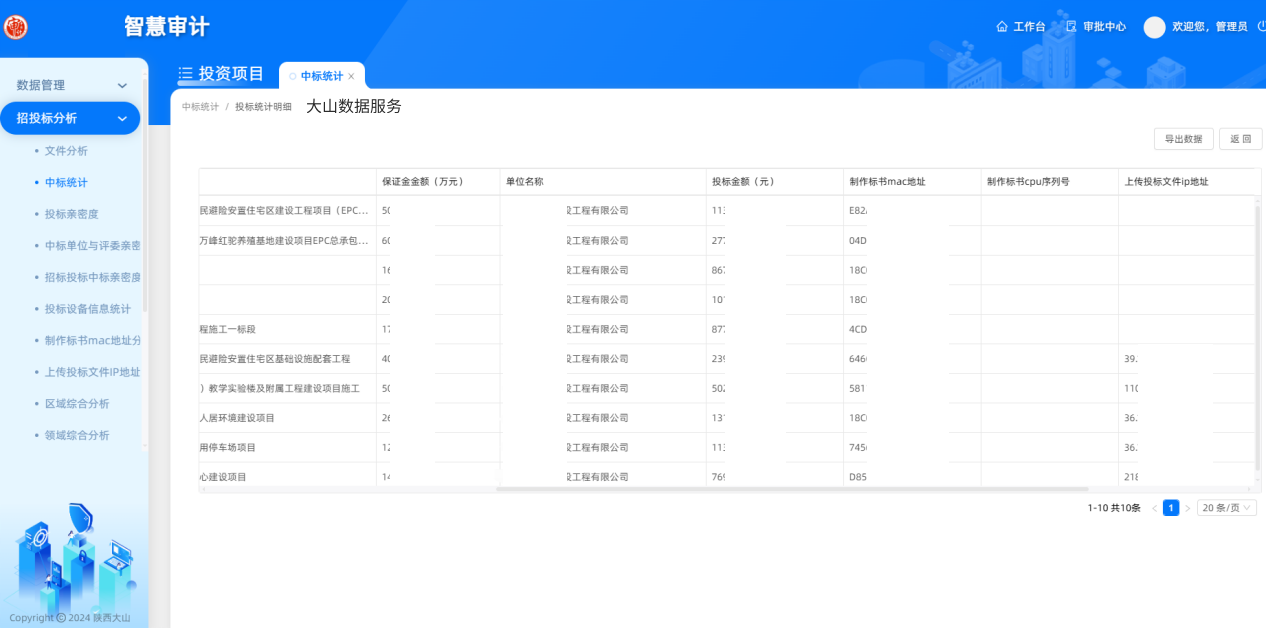Open 区域综合分析 menu item

[77, 404]
